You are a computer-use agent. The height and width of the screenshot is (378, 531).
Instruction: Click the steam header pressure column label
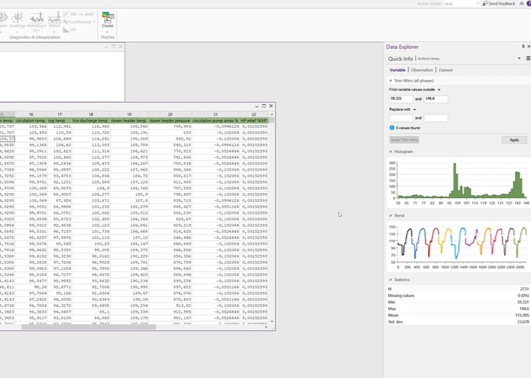170,120
